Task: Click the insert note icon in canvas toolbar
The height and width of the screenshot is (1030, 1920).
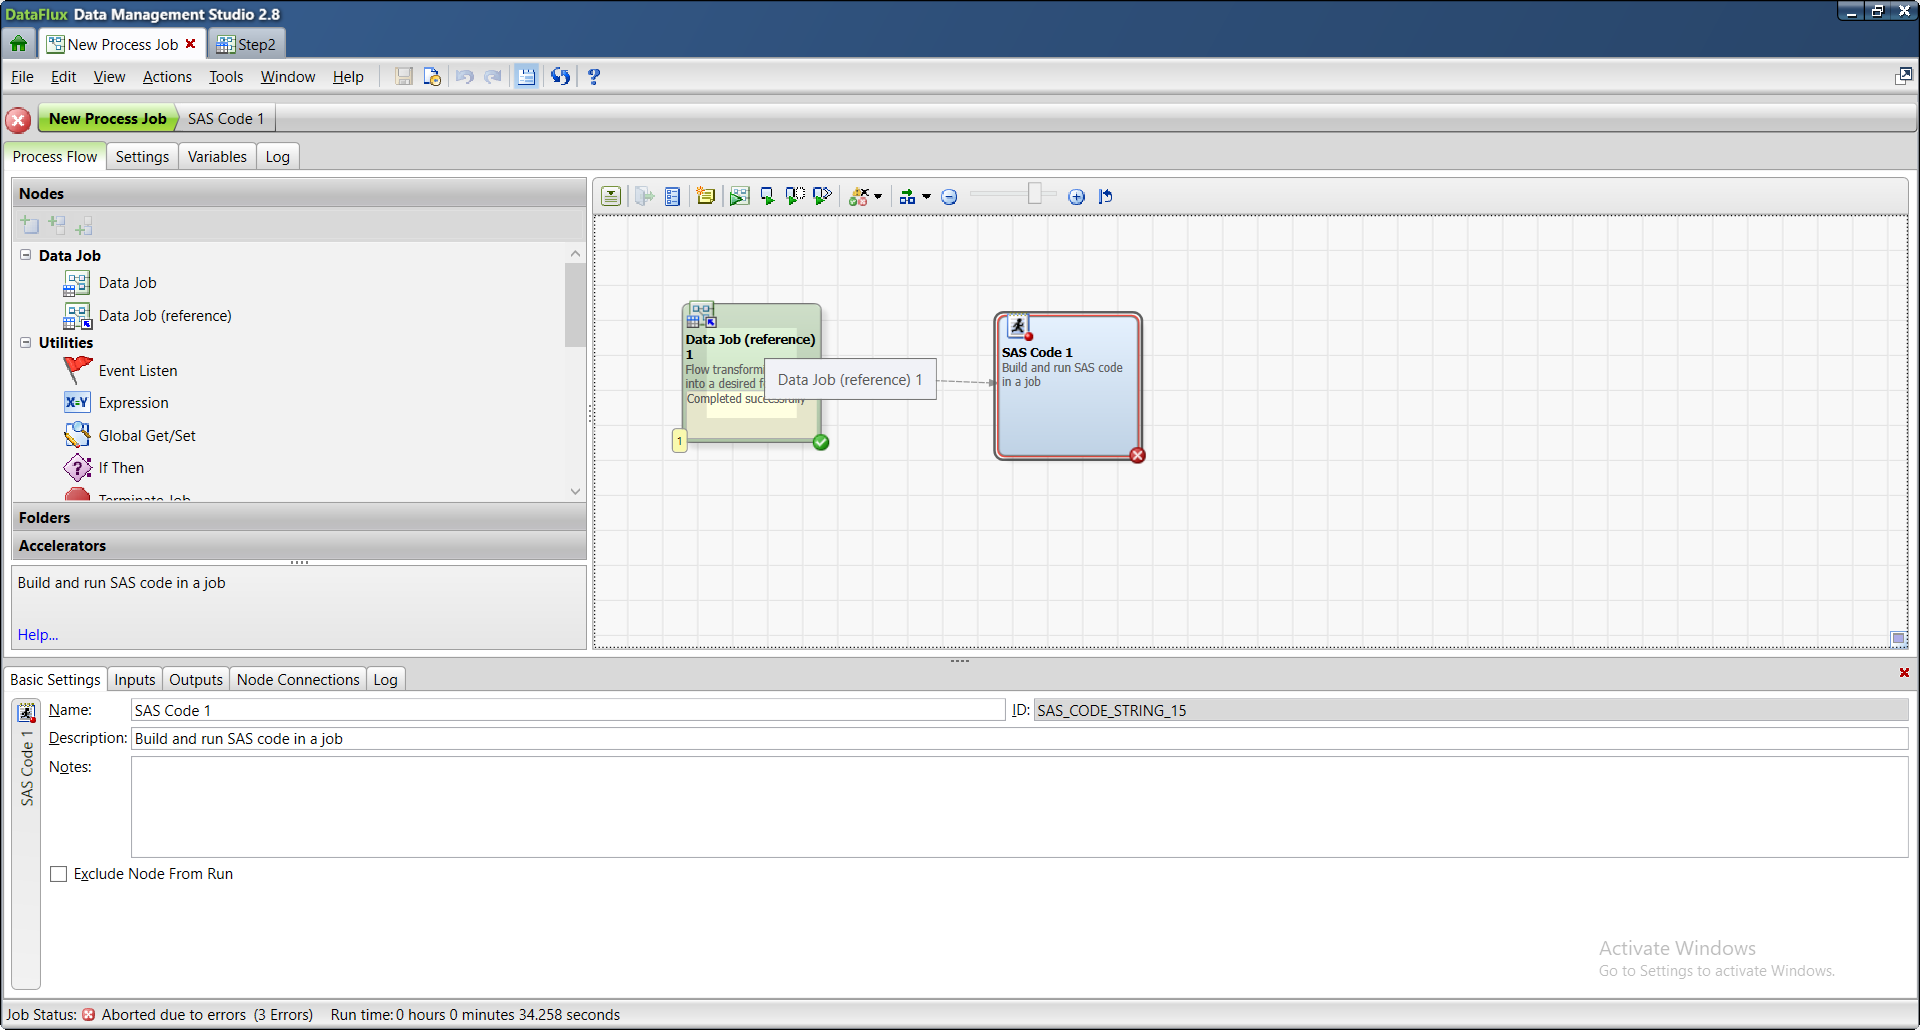Action: (x=706, y=197)
